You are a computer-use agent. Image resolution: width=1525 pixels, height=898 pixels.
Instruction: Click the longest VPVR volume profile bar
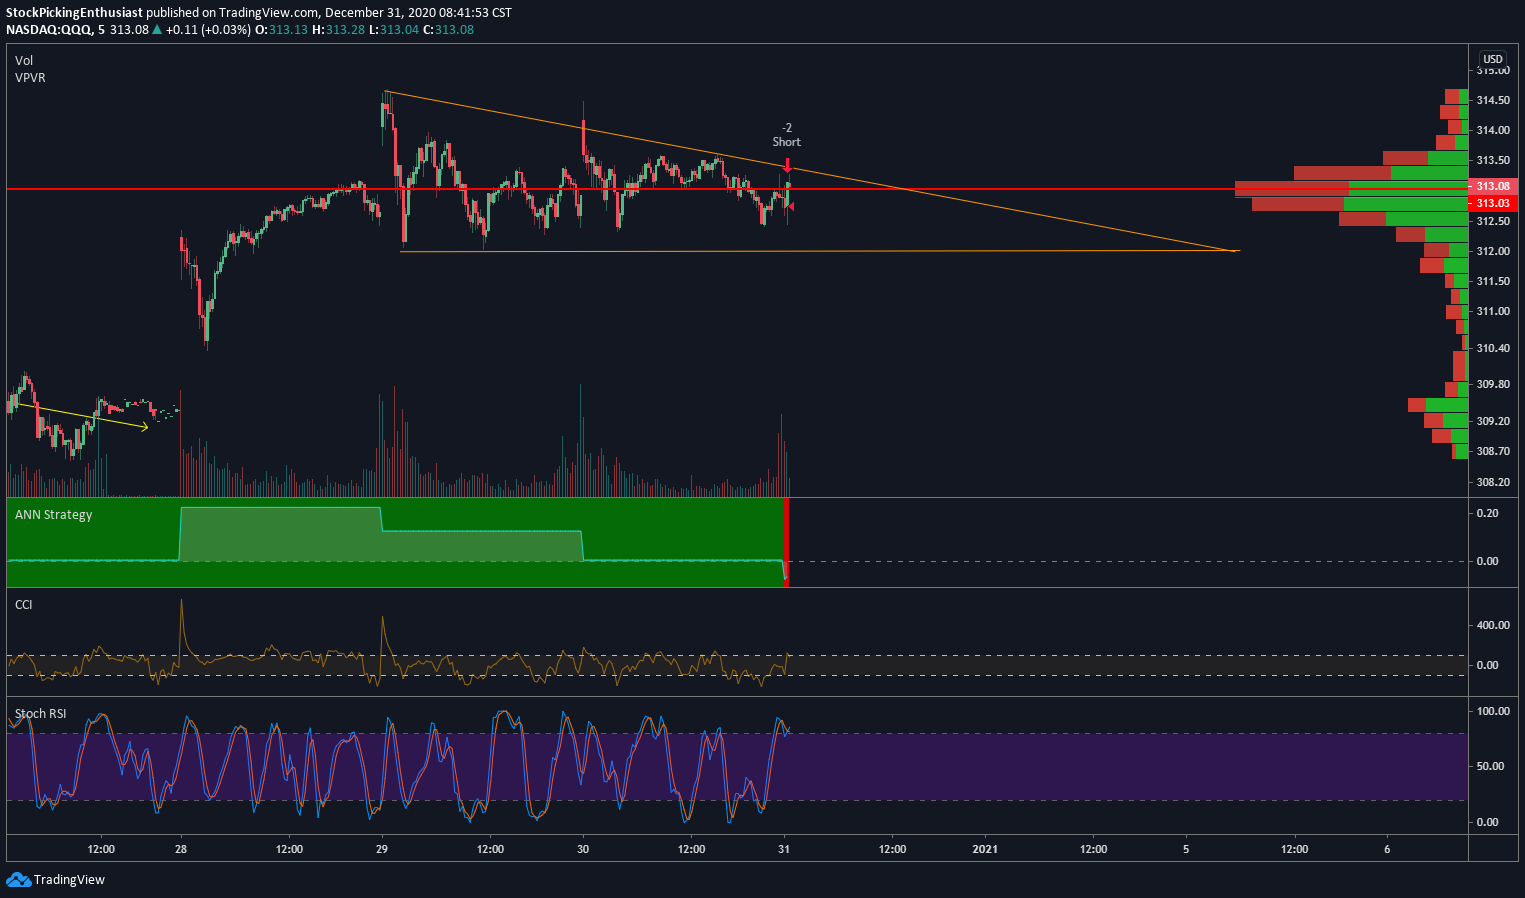pyautogui.click(x=1351, y=188)
